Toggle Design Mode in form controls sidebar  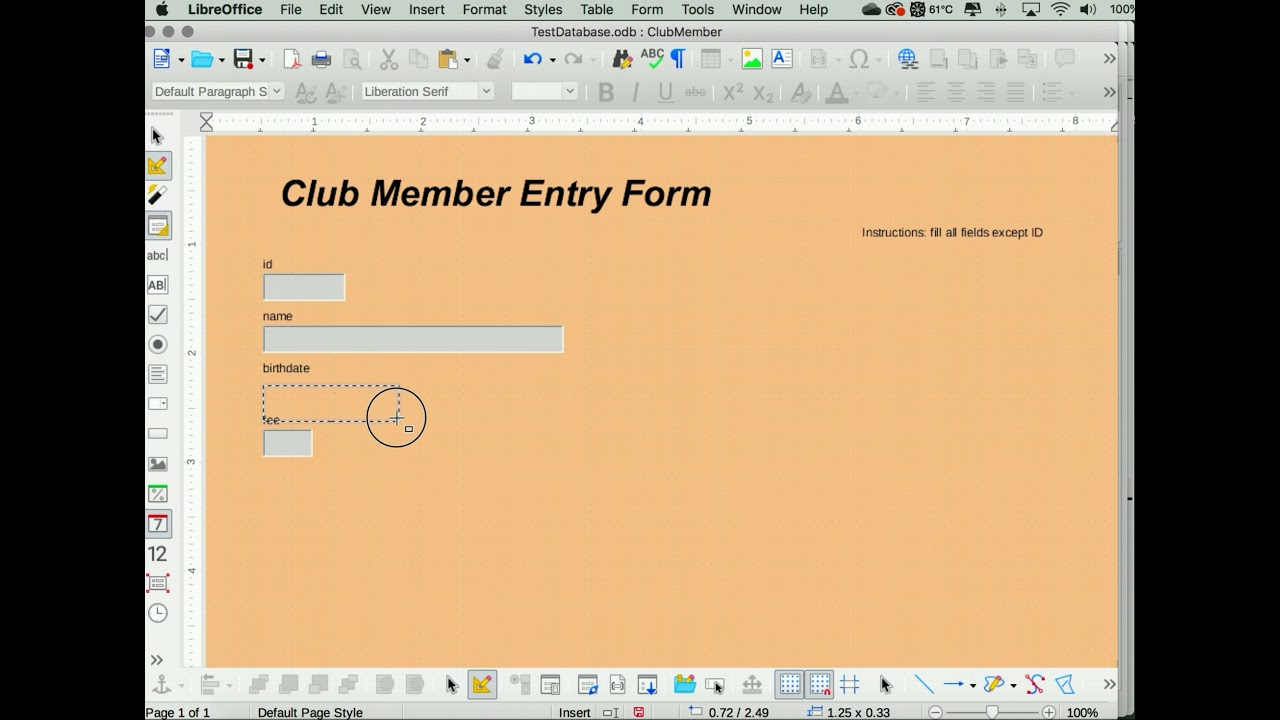tap(158, 166)
